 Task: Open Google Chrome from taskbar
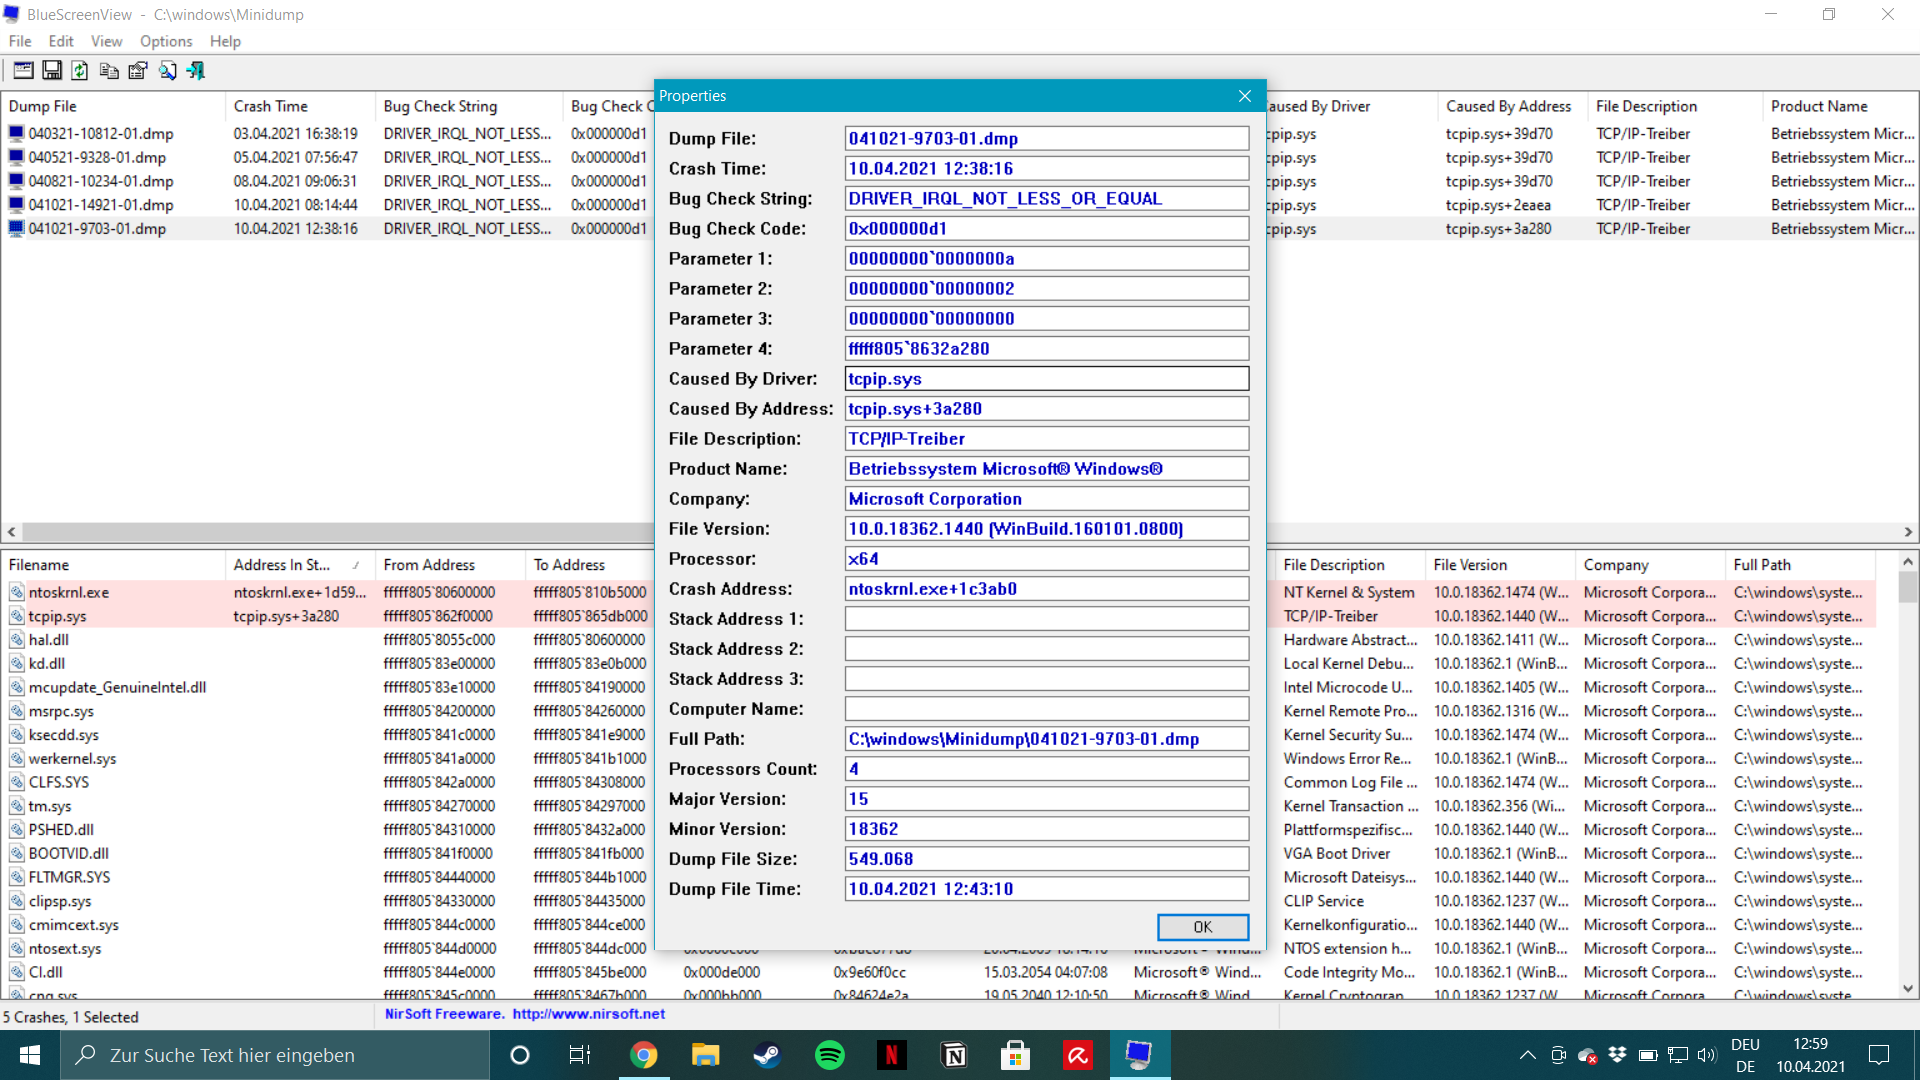point(643,1055)
